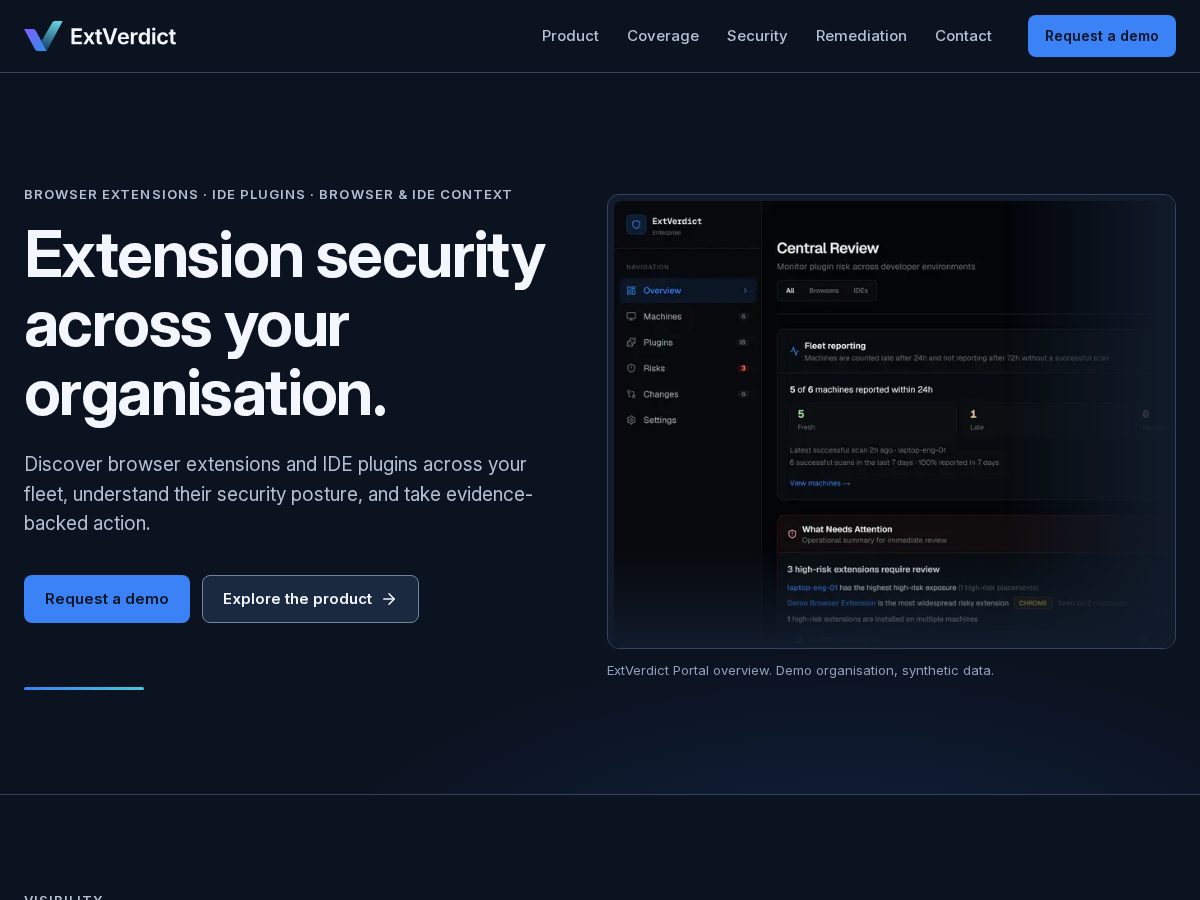Image resolution: width=1200 pixels, height=900 pixels.
Task: Select the IDEs tab in Central Review
Action: click(861, 291)
